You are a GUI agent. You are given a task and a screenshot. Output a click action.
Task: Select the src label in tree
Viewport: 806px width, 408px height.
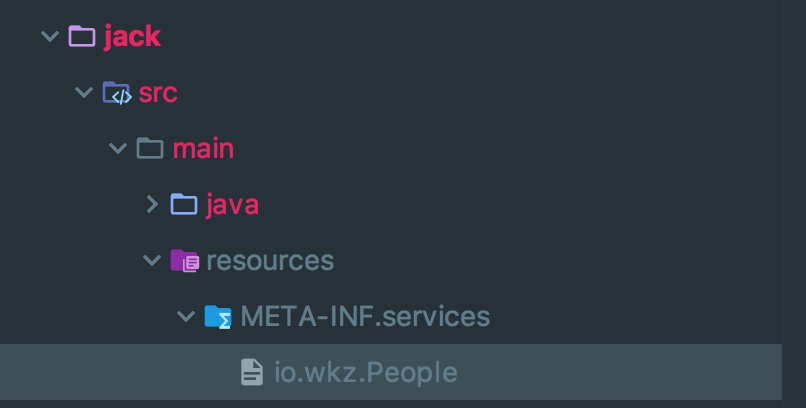pyautogui.click(x=158, y=93)
